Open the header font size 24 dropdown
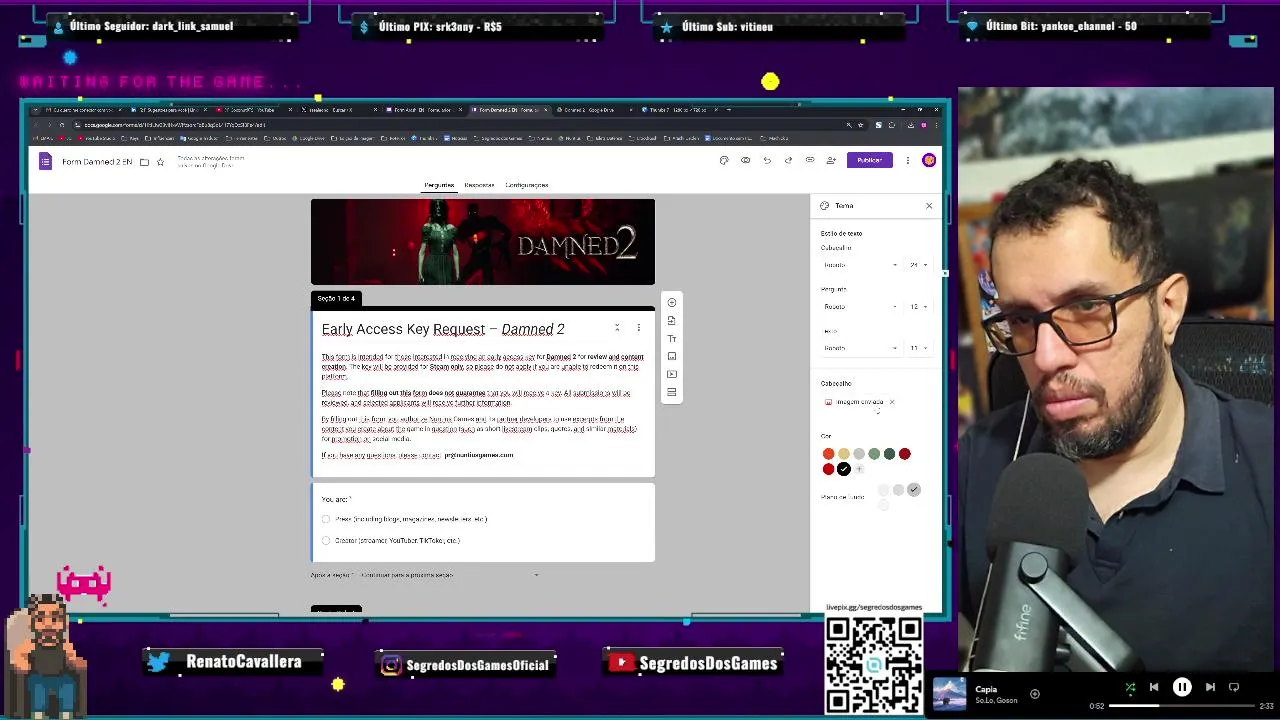This screenshot has width=1280, height=720. coord(917,265)
